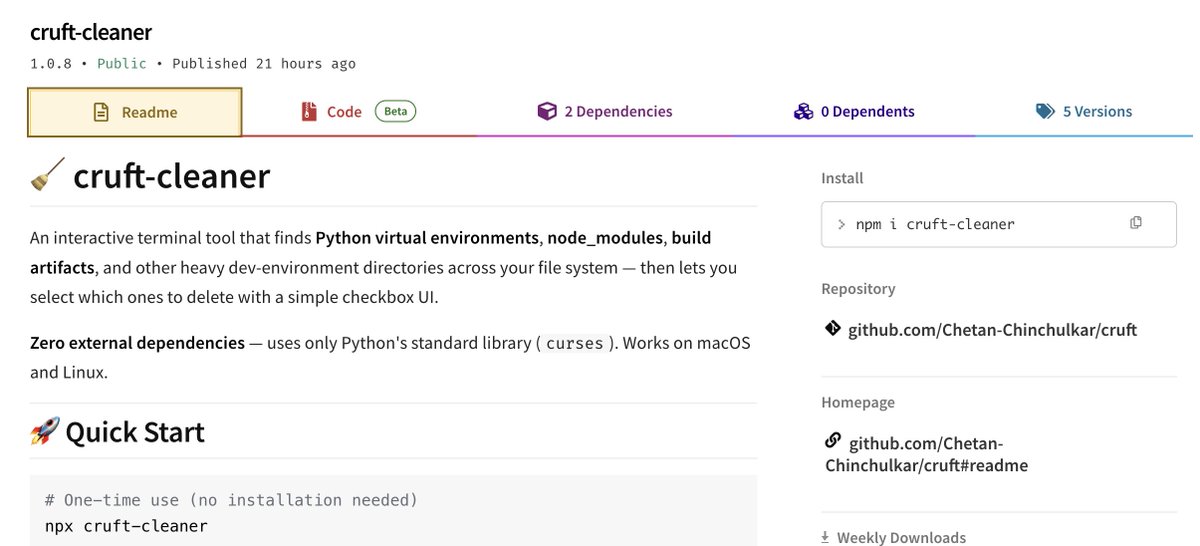Click the 'npx cruft-cleaner' code line
Viewport: 1200px width, 546px height.
[x=126, y=526]
